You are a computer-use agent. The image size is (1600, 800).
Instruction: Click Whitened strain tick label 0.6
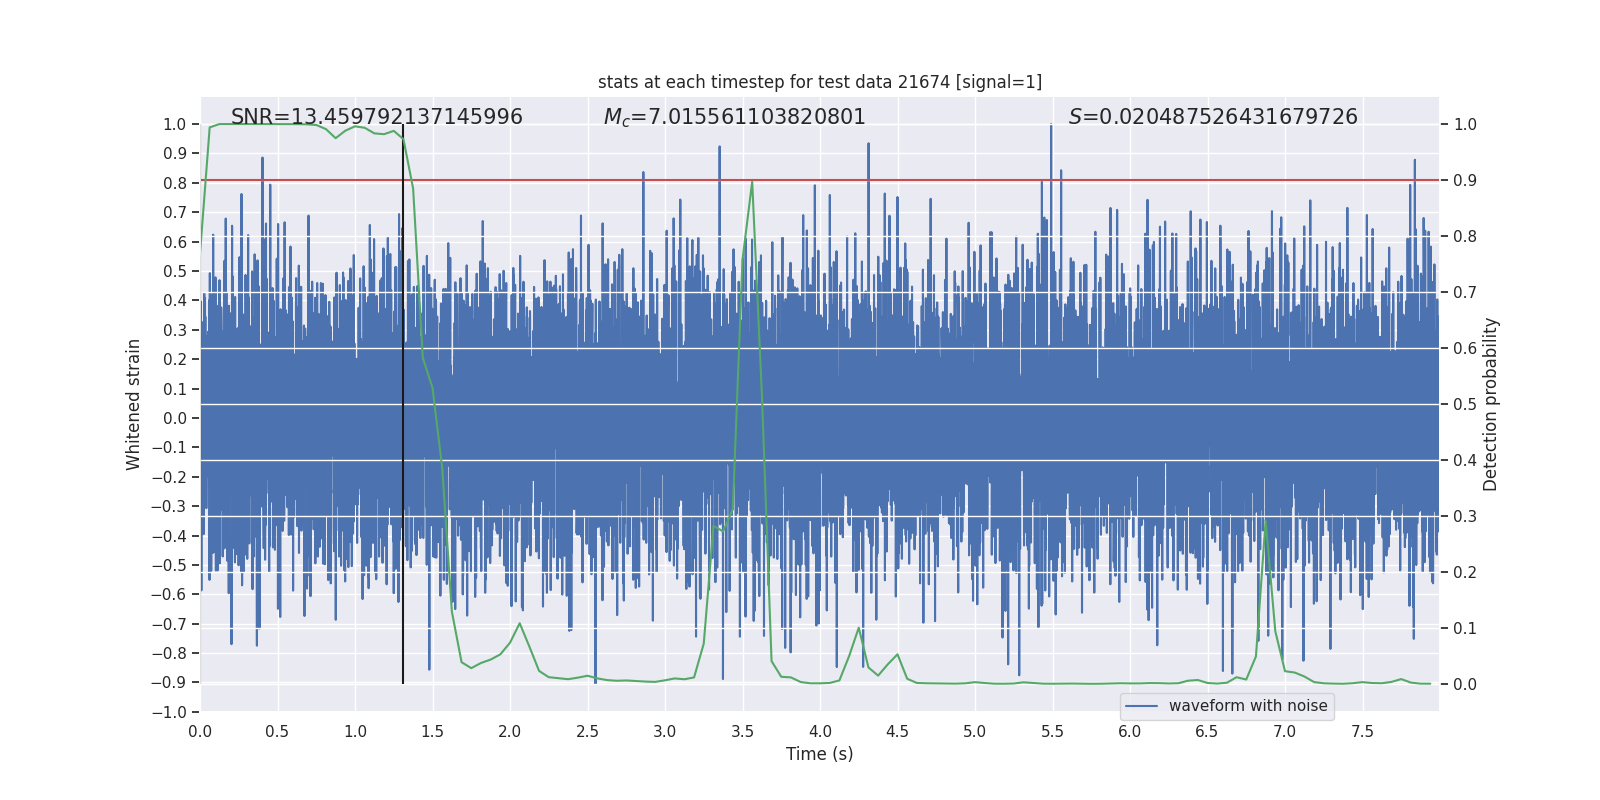[175, 242]
